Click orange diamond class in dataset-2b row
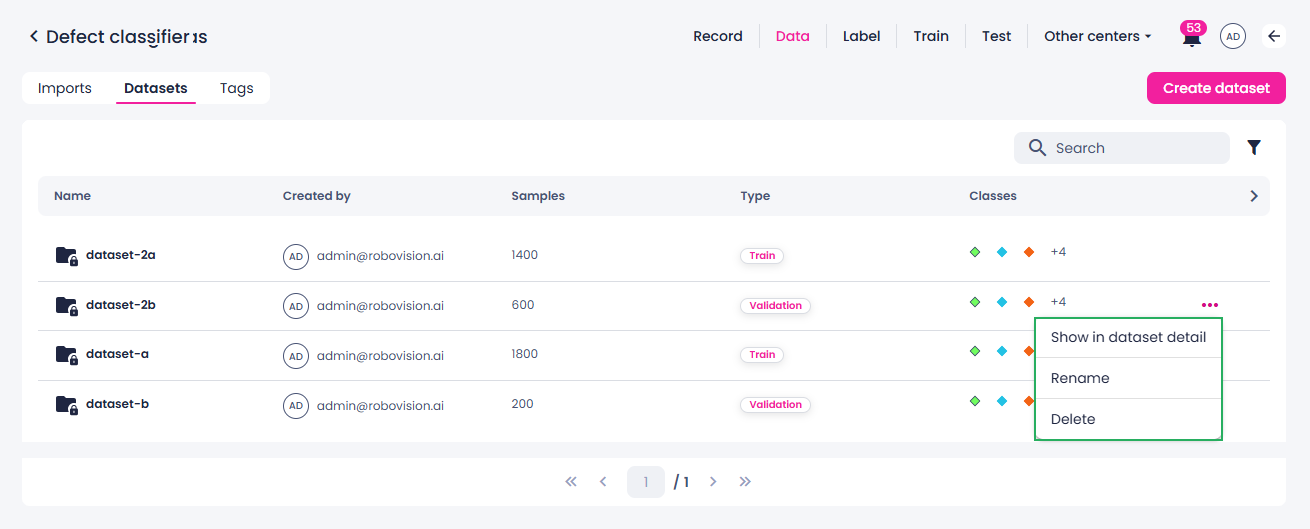Image resolution: width=1310 pixels, height=529 pixels. tap(1029, 302)
